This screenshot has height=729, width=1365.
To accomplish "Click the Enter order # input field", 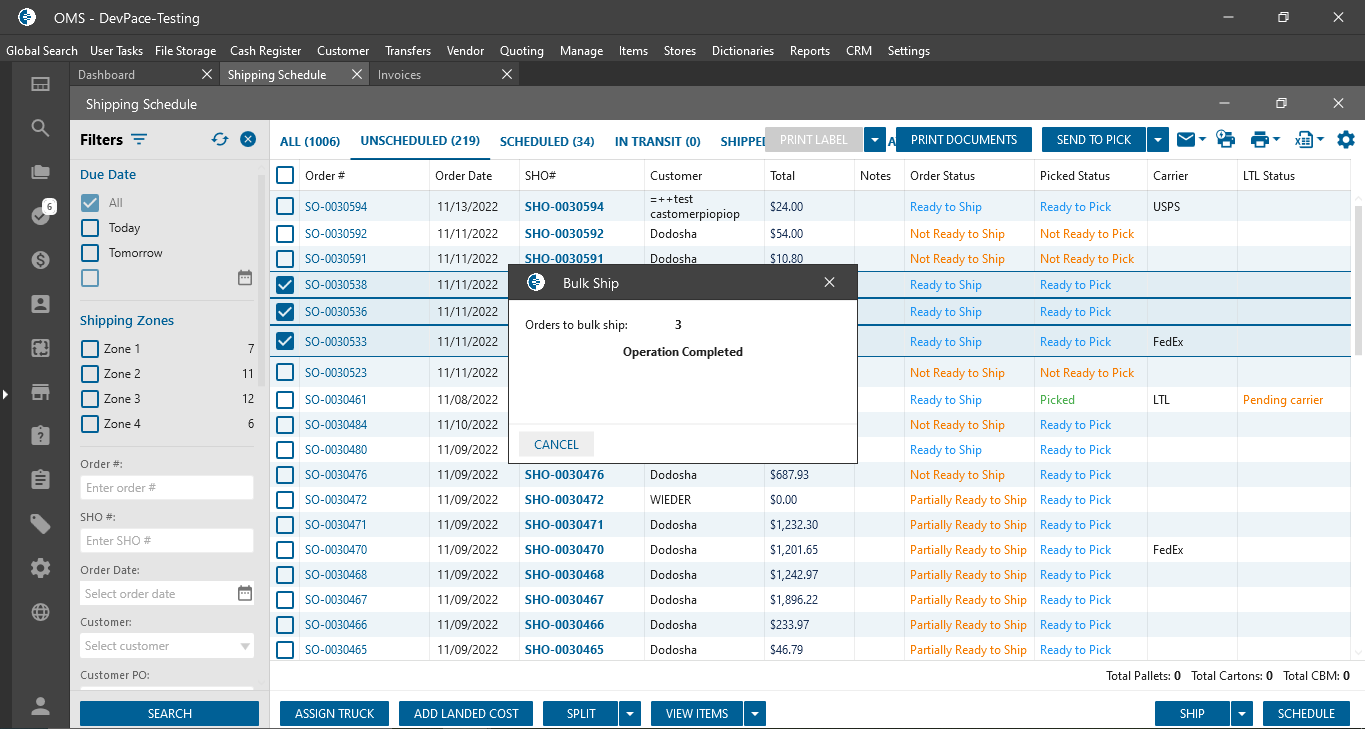I will pyautogui.click(x=166, y=488).
